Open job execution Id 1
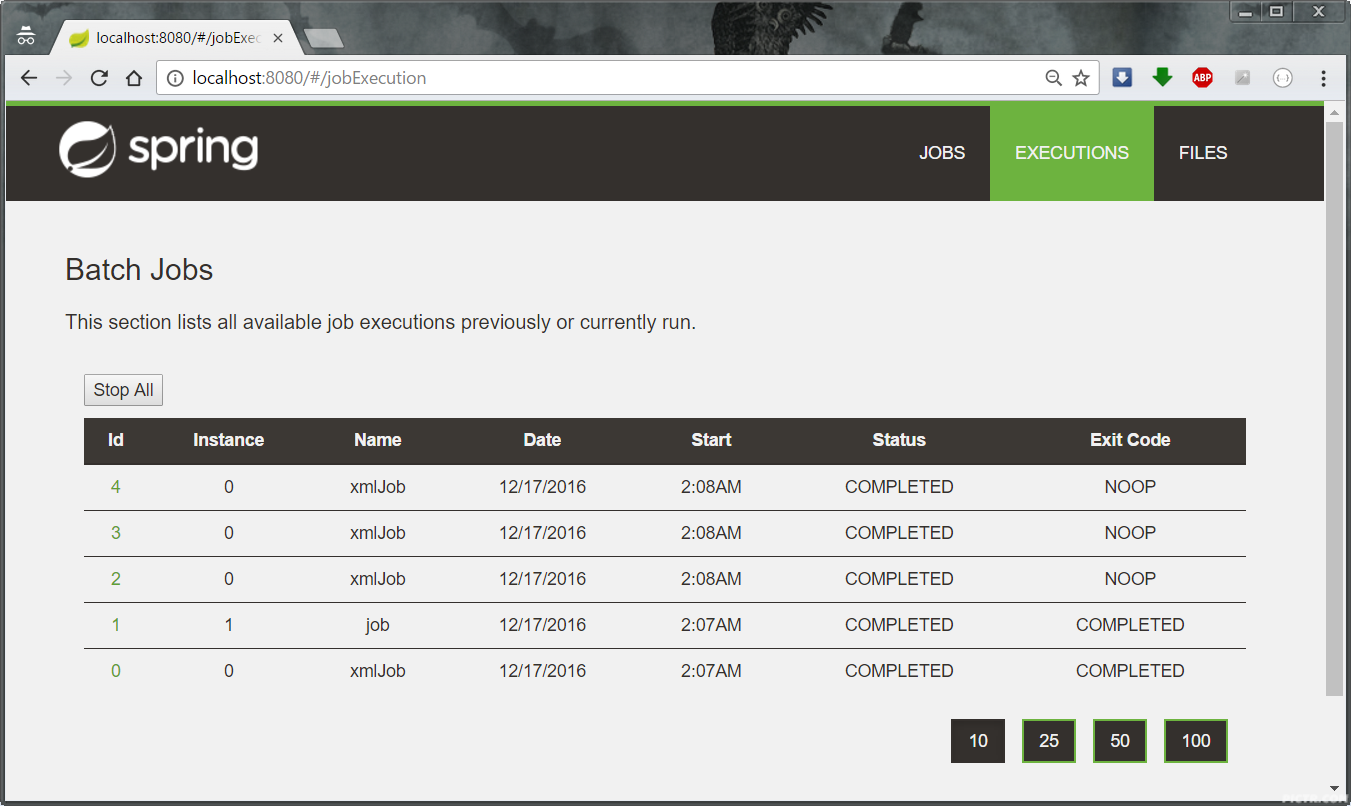 pos(116,625)
